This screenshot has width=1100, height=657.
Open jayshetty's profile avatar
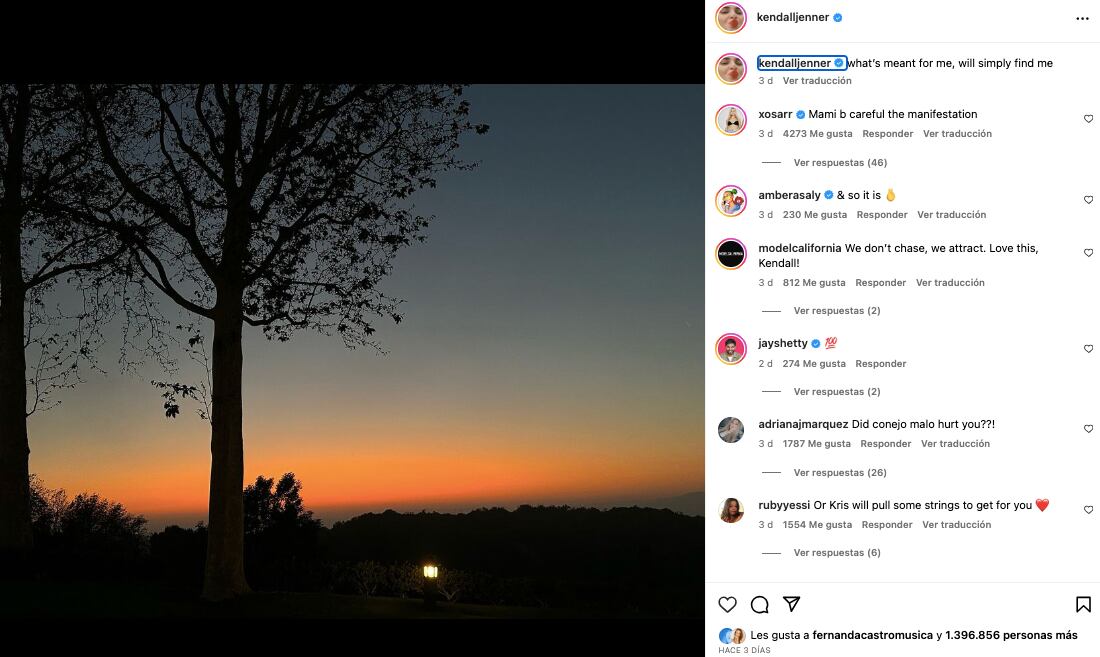click(731, 349)
